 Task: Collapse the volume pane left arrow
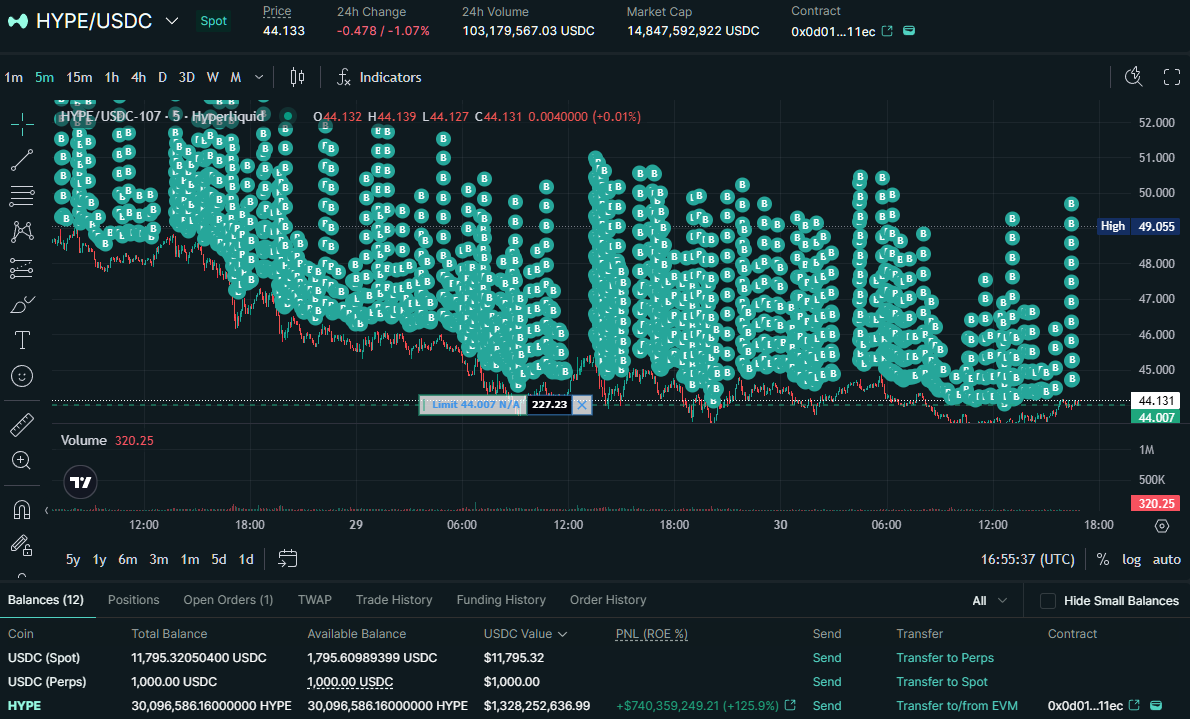coord(47,510)
